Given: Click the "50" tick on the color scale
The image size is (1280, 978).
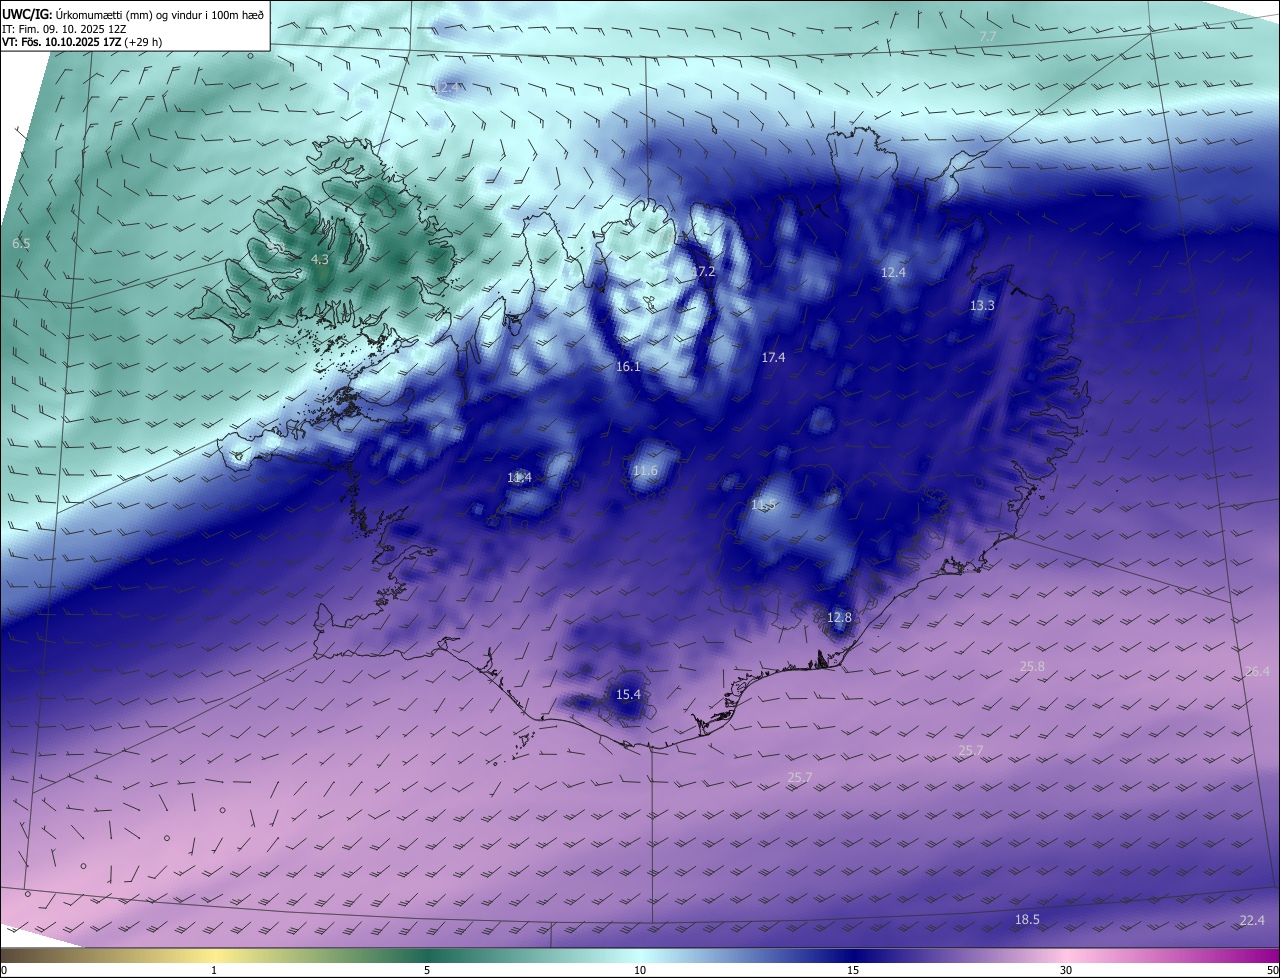Looking at the screenshot, I should point(1272,971).
